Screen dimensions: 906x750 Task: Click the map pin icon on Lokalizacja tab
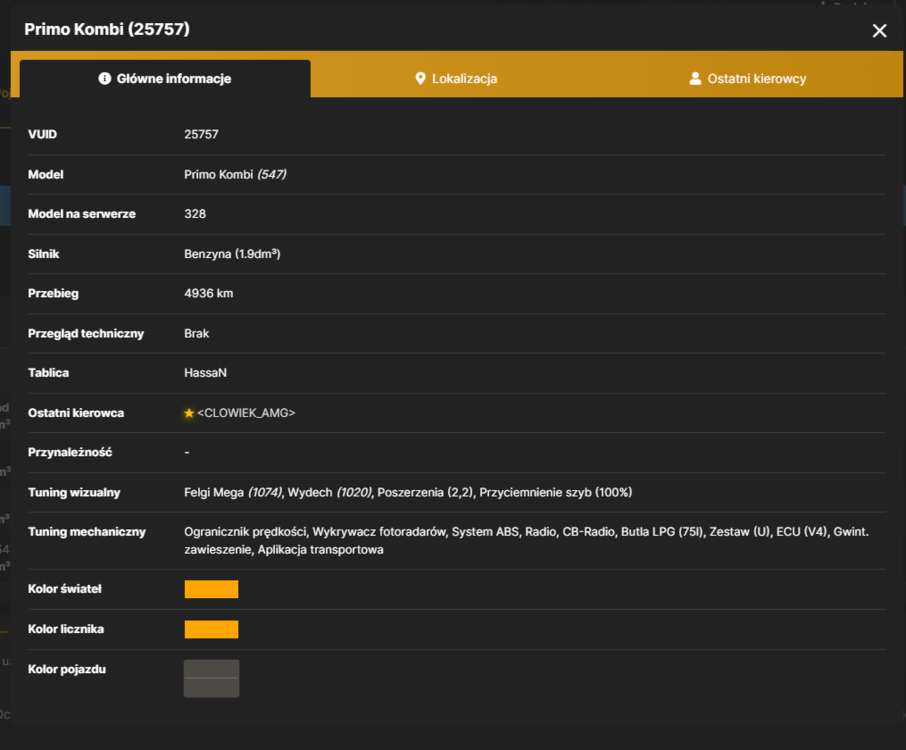click(x=420, y=79)
